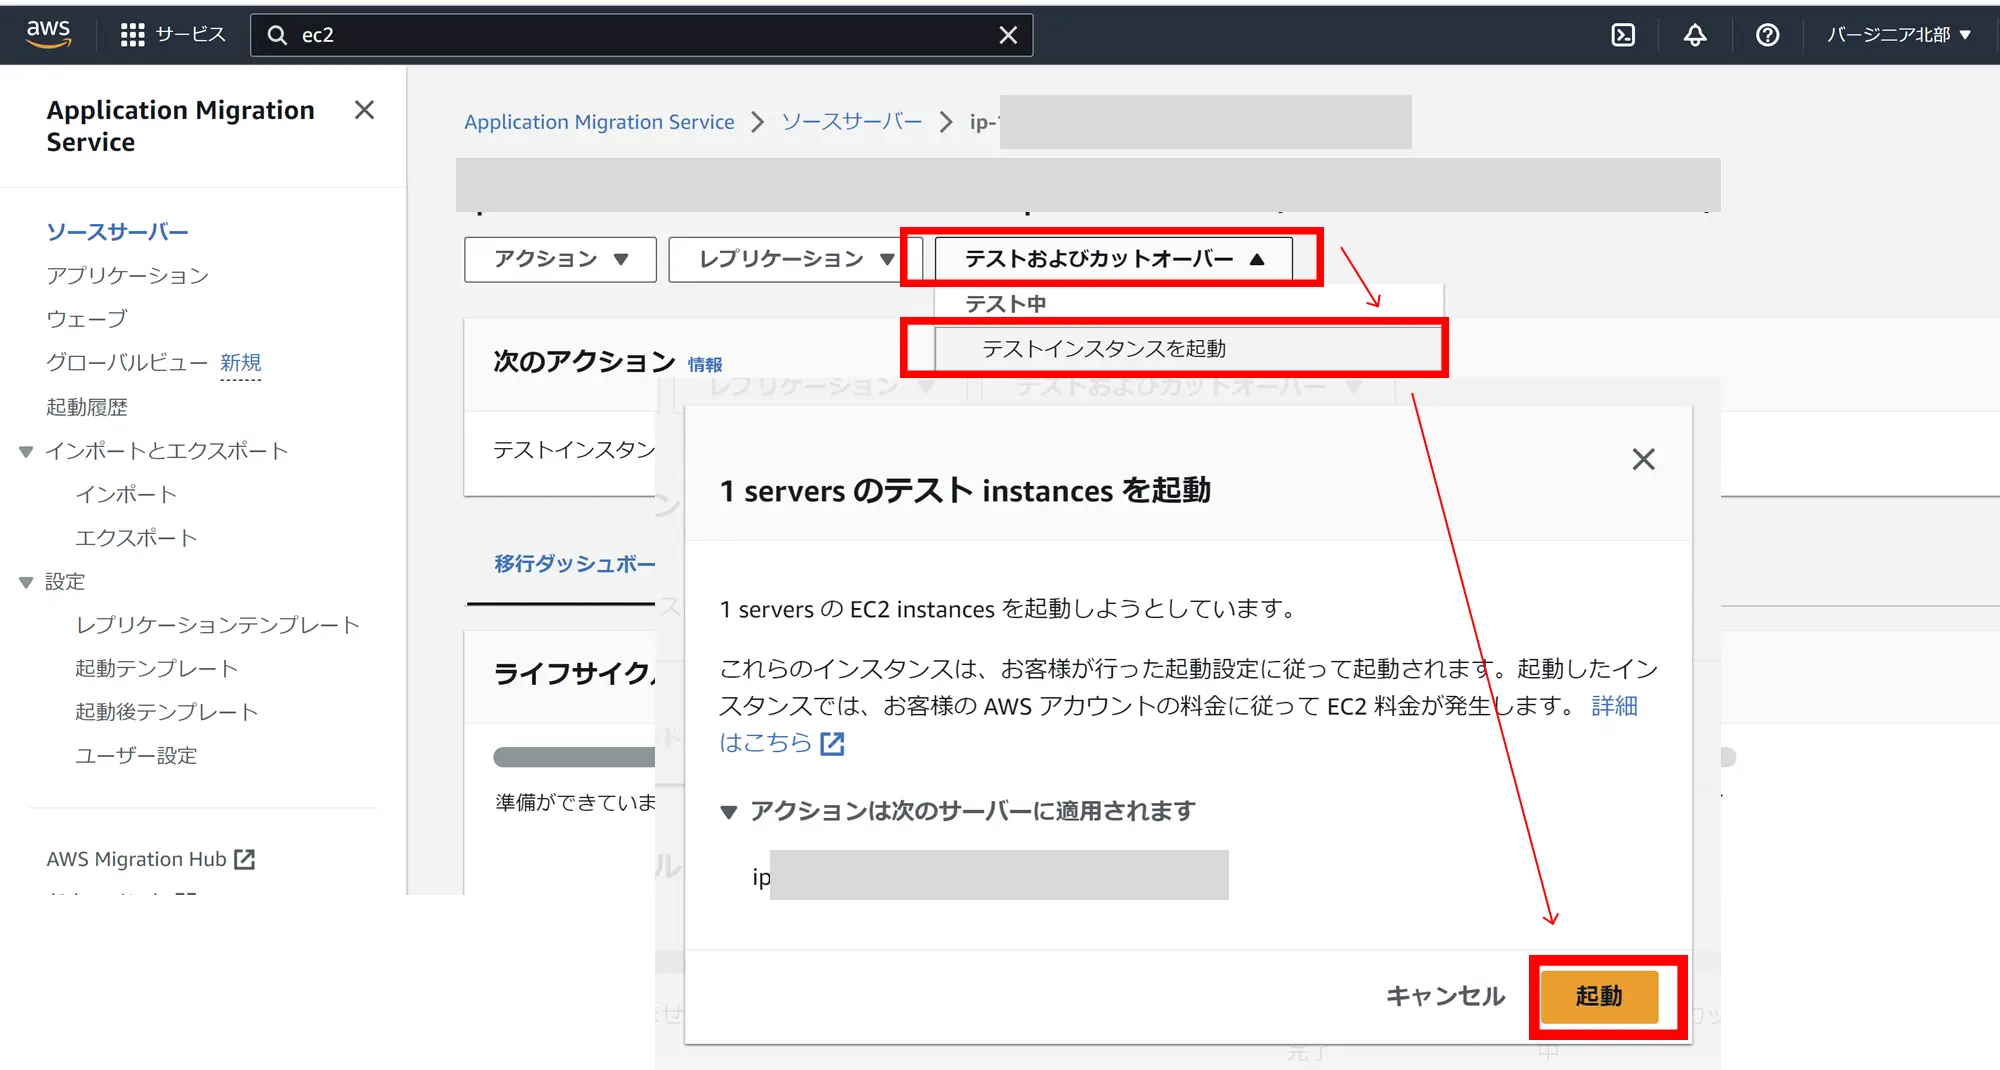
Task: Open 起動後テンプレート settings
Action: [x=167, y=712]
